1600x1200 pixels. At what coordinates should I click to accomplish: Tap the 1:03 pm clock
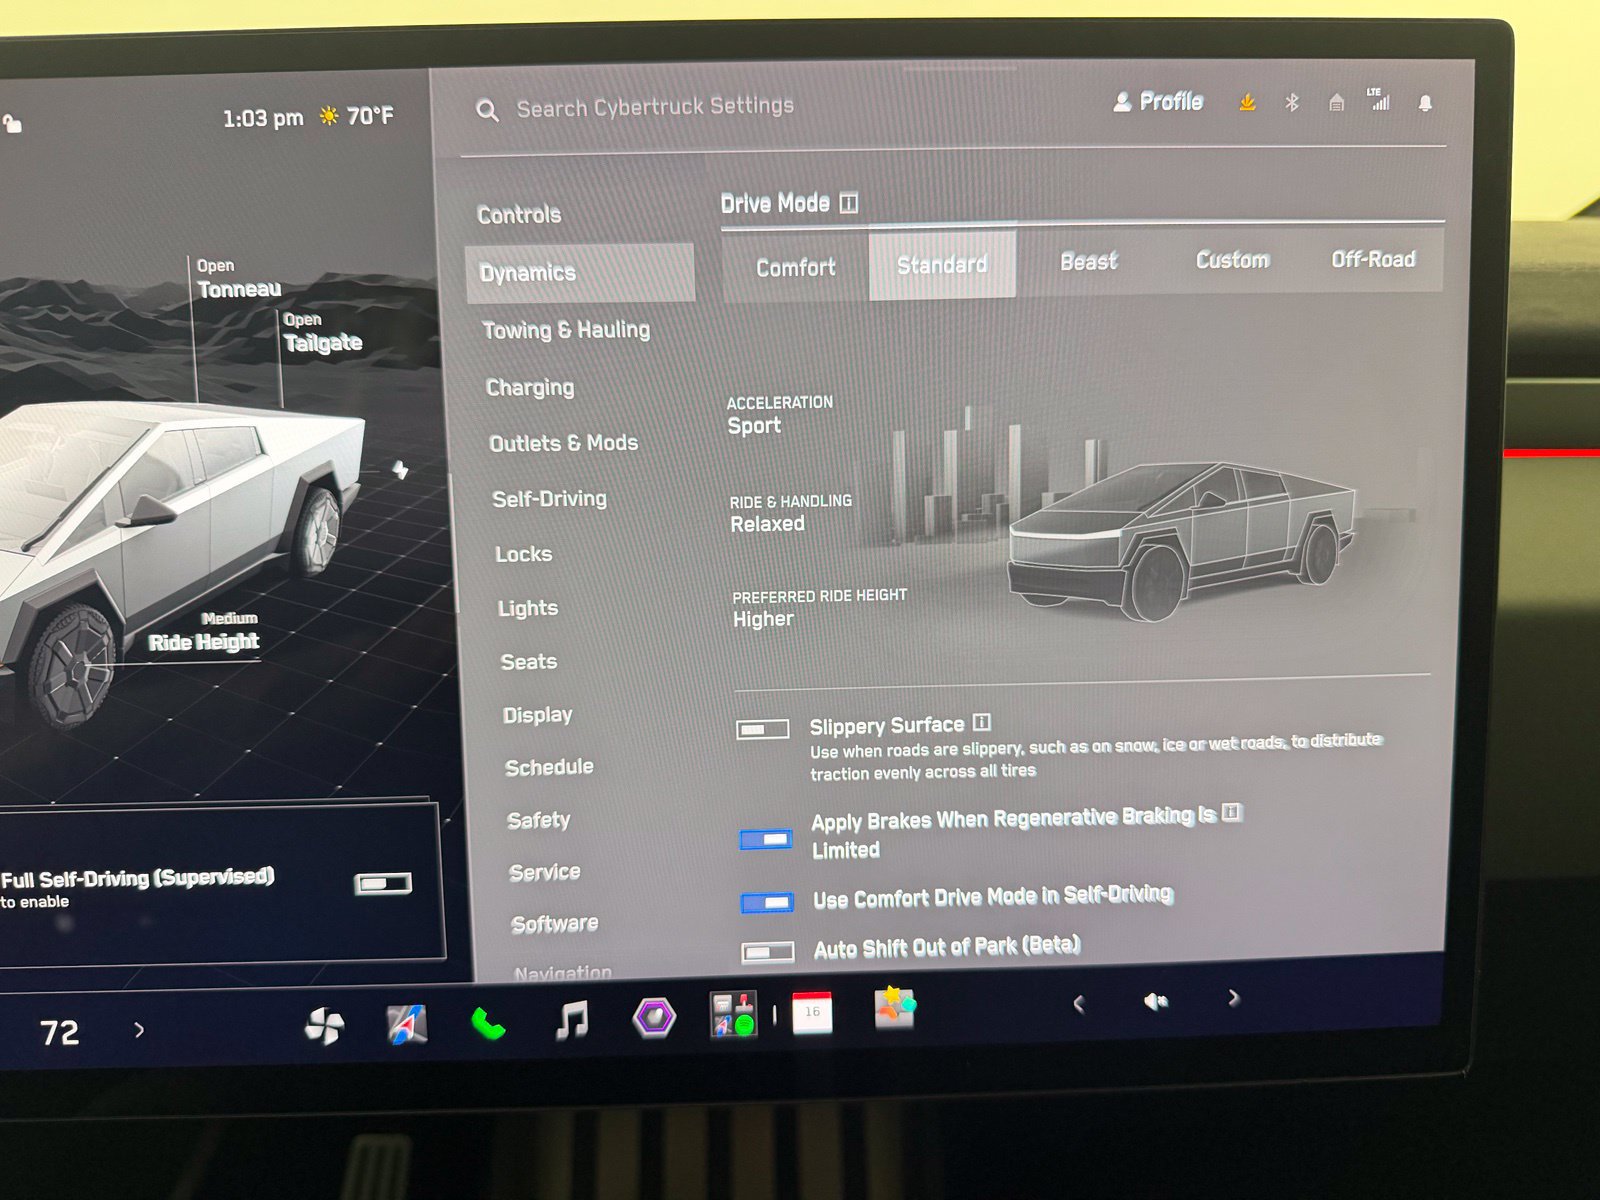click(x=262, y=118)
